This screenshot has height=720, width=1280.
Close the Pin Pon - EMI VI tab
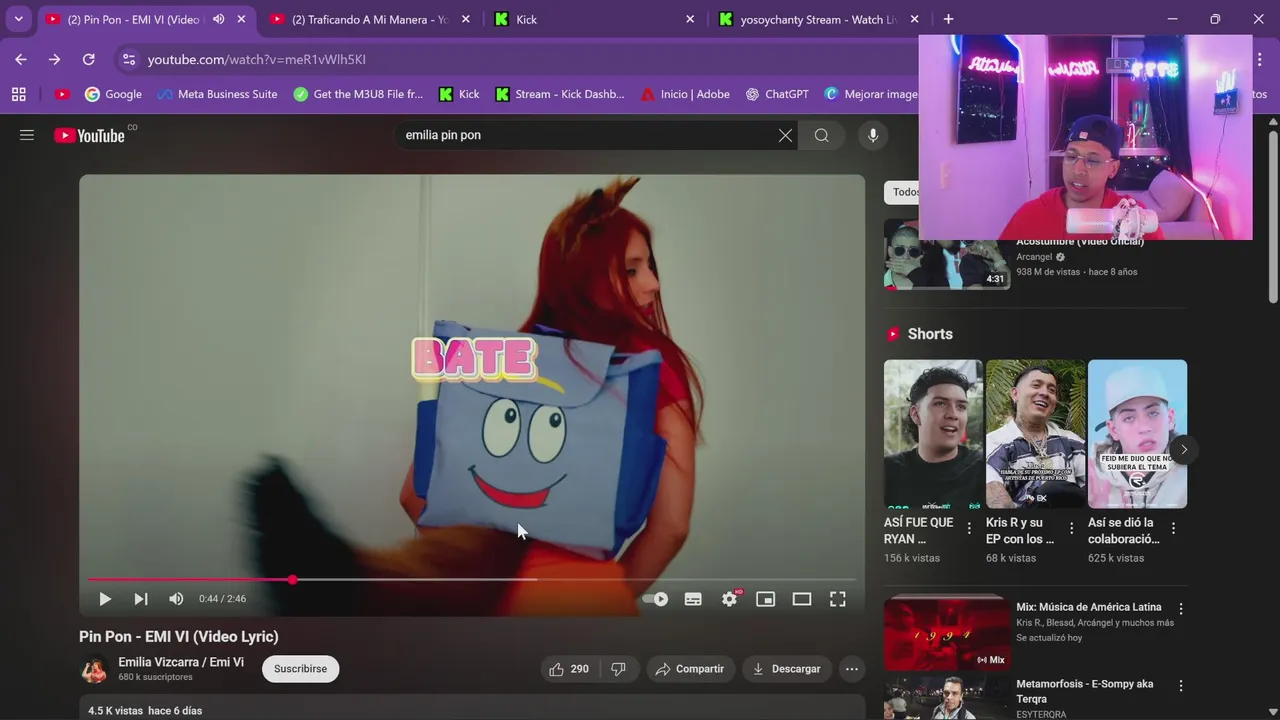(241, 19)
